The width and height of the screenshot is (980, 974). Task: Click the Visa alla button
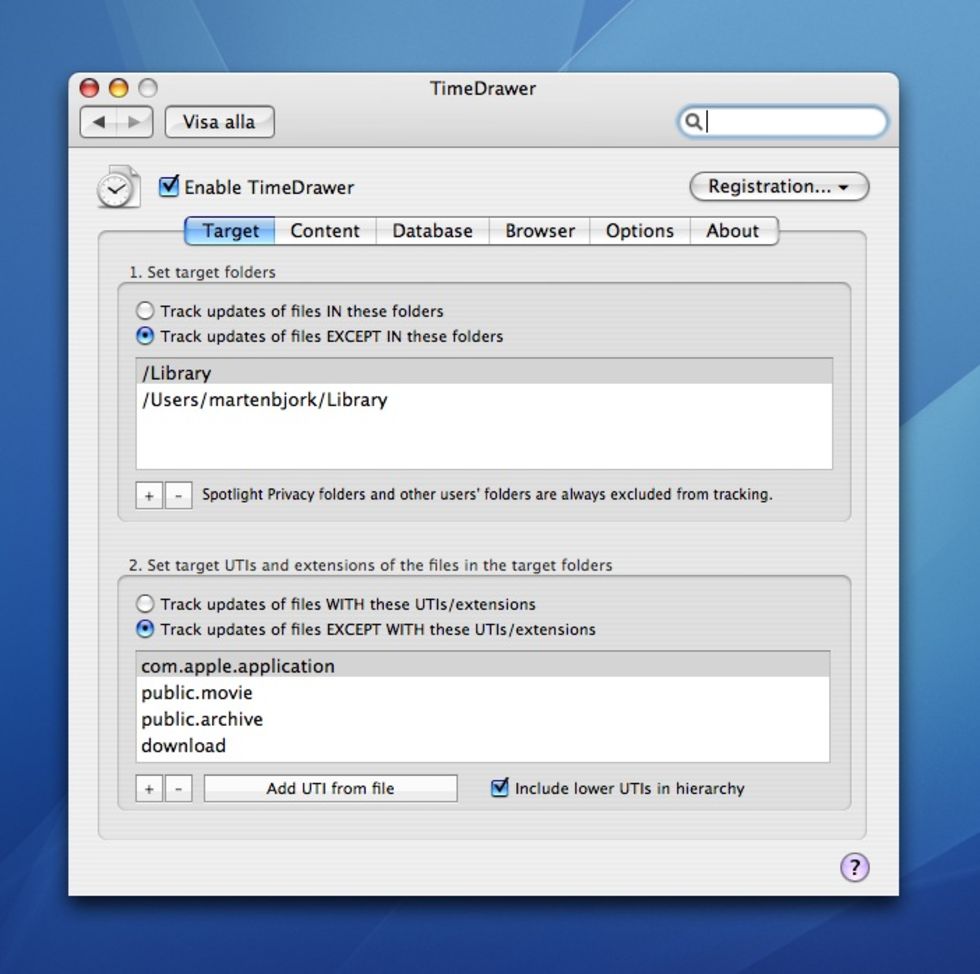click(x=219, y=122)
